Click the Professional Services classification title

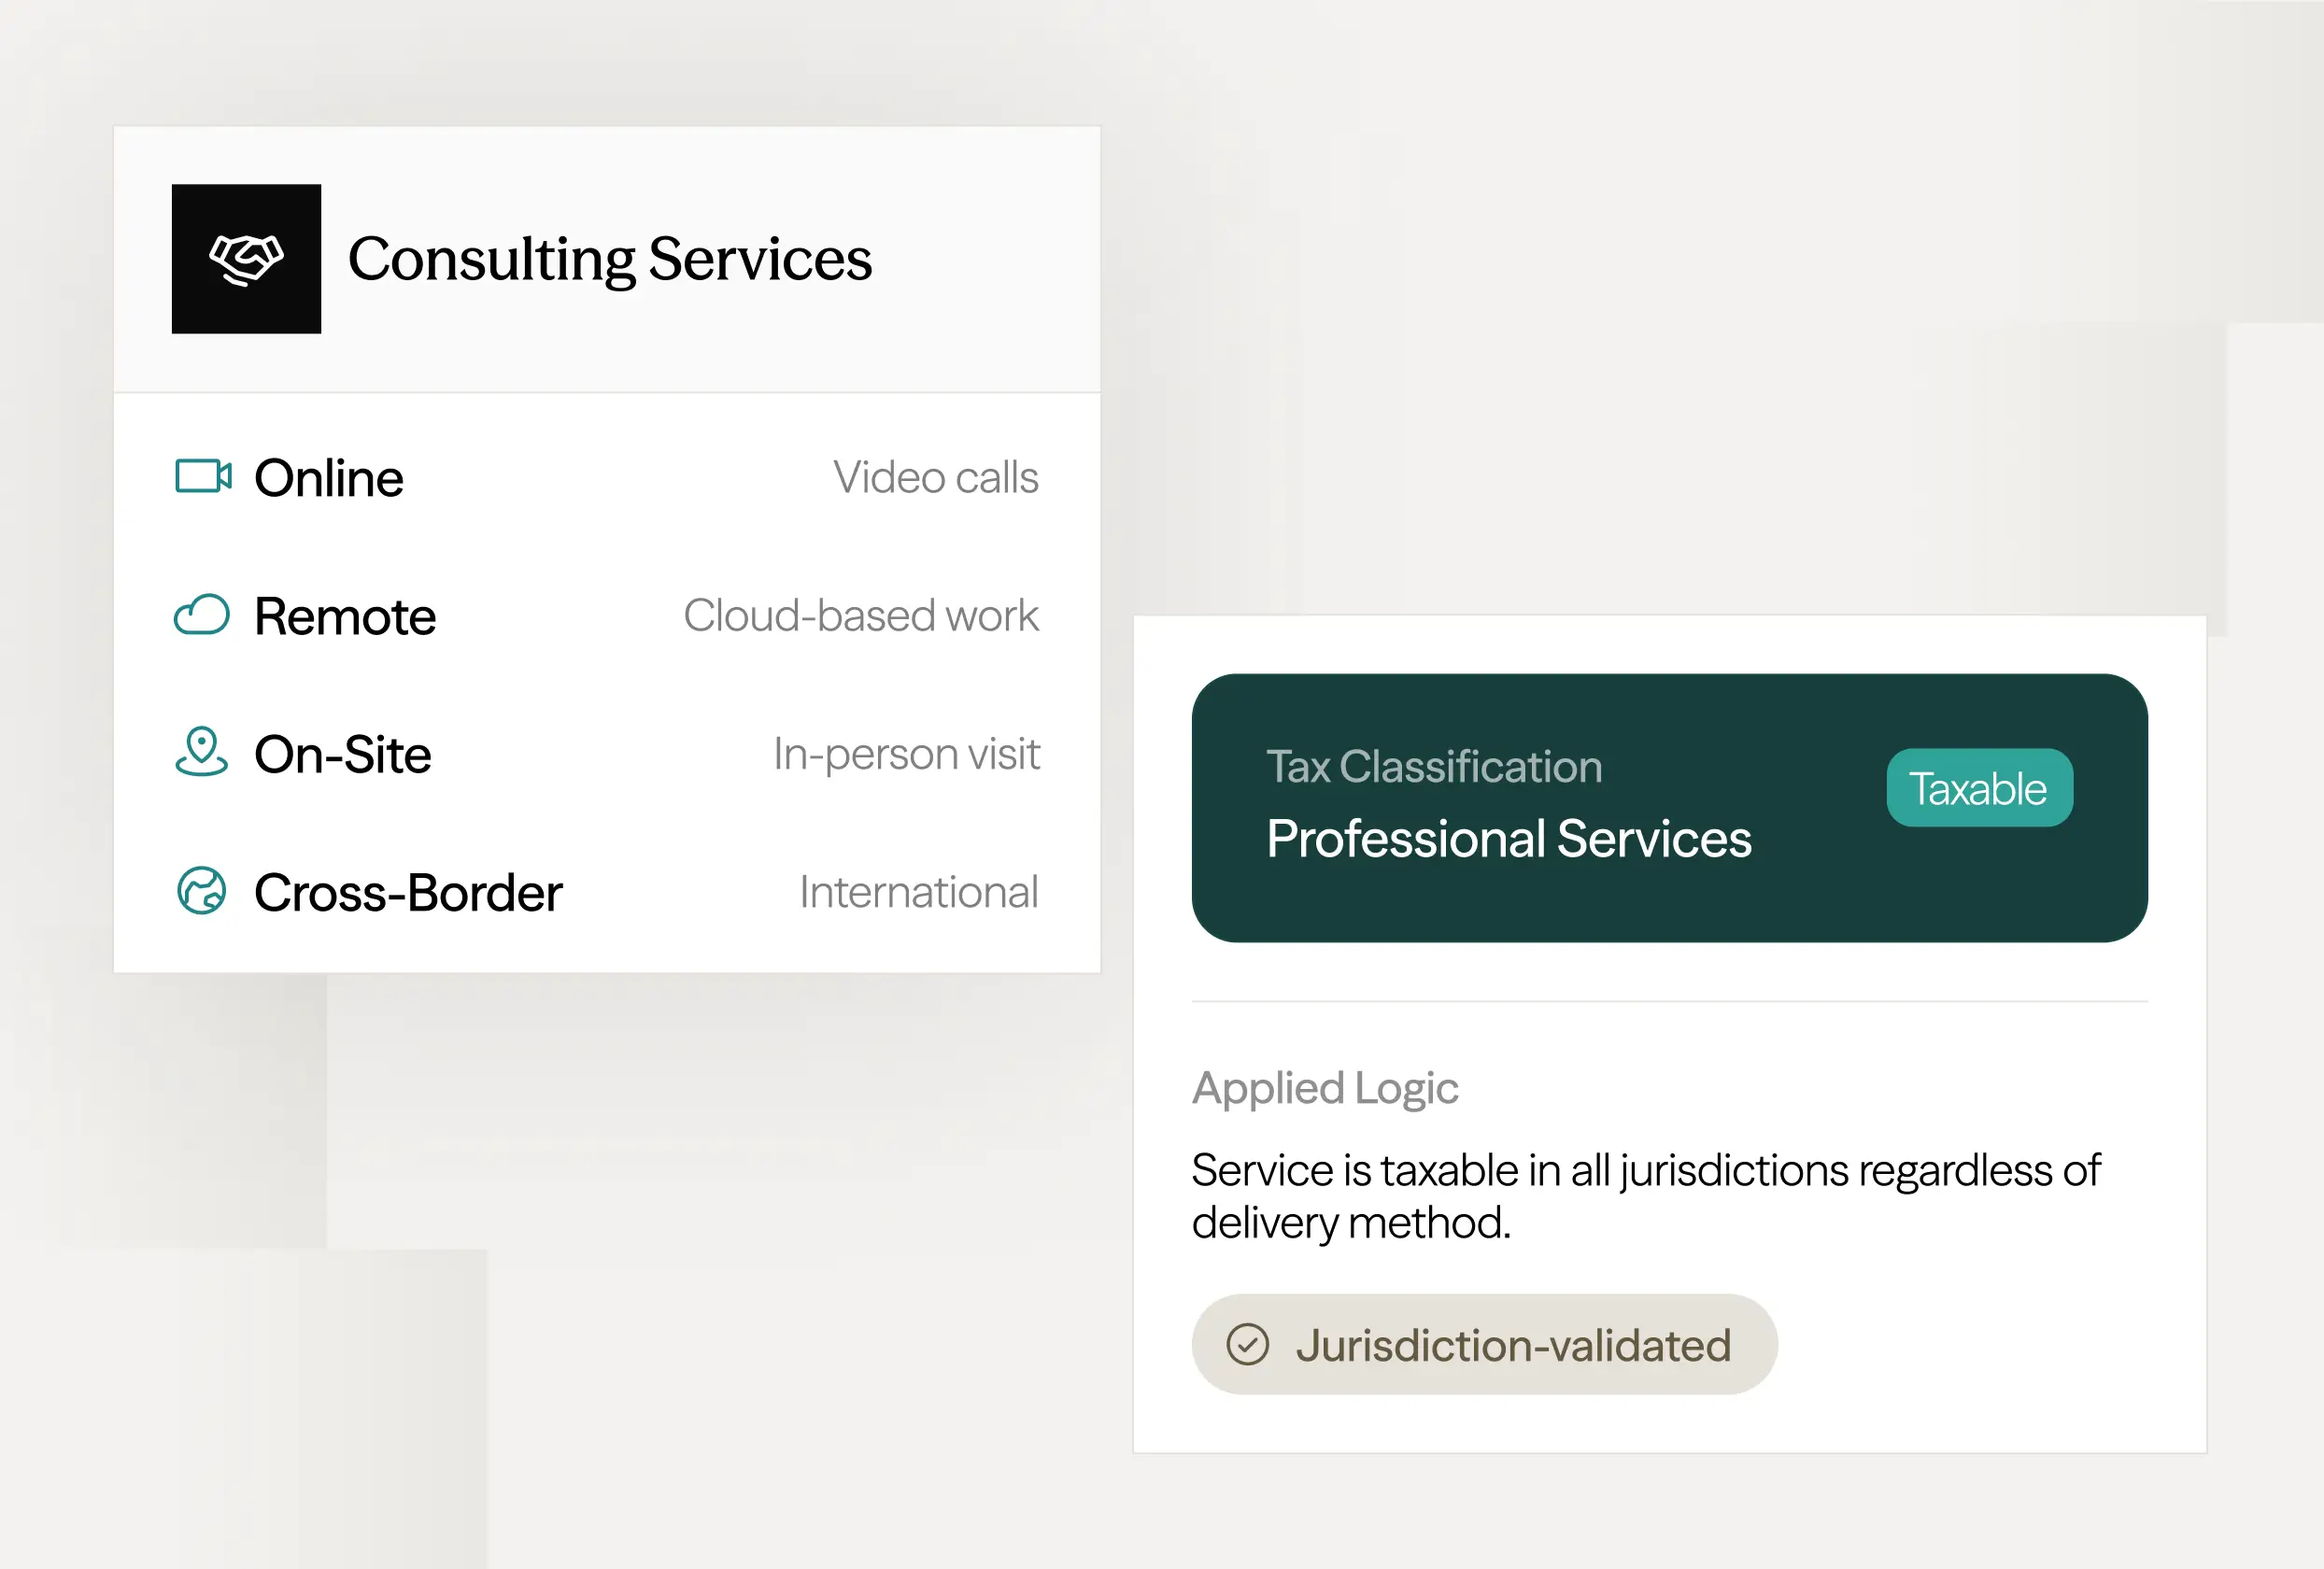click(1508, 838)
